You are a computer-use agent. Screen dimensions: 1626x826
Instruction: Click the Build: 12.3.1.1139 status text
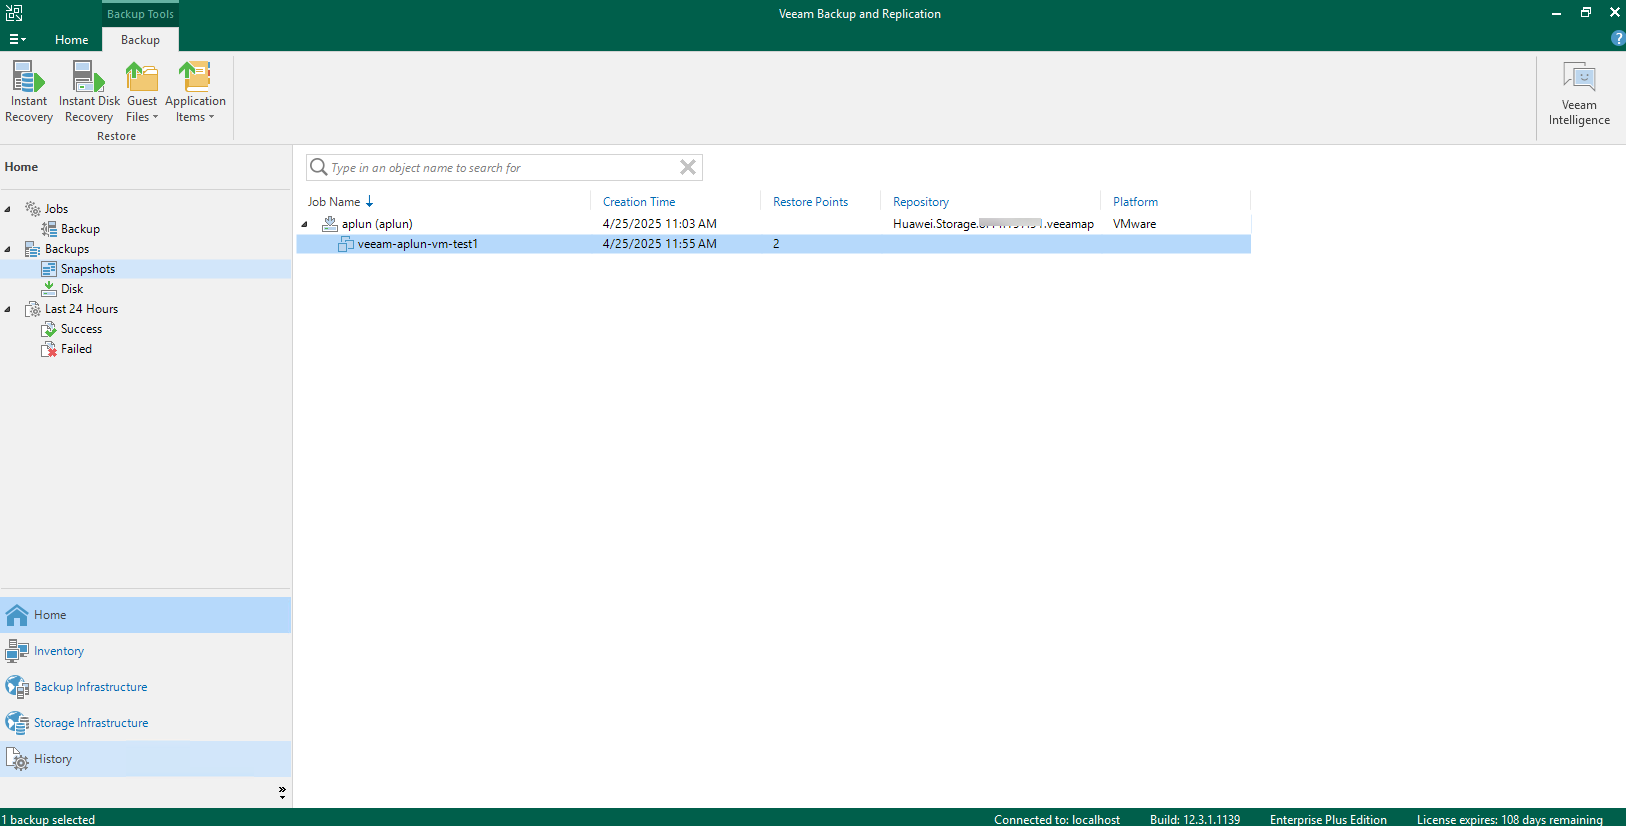point(1195,819)
